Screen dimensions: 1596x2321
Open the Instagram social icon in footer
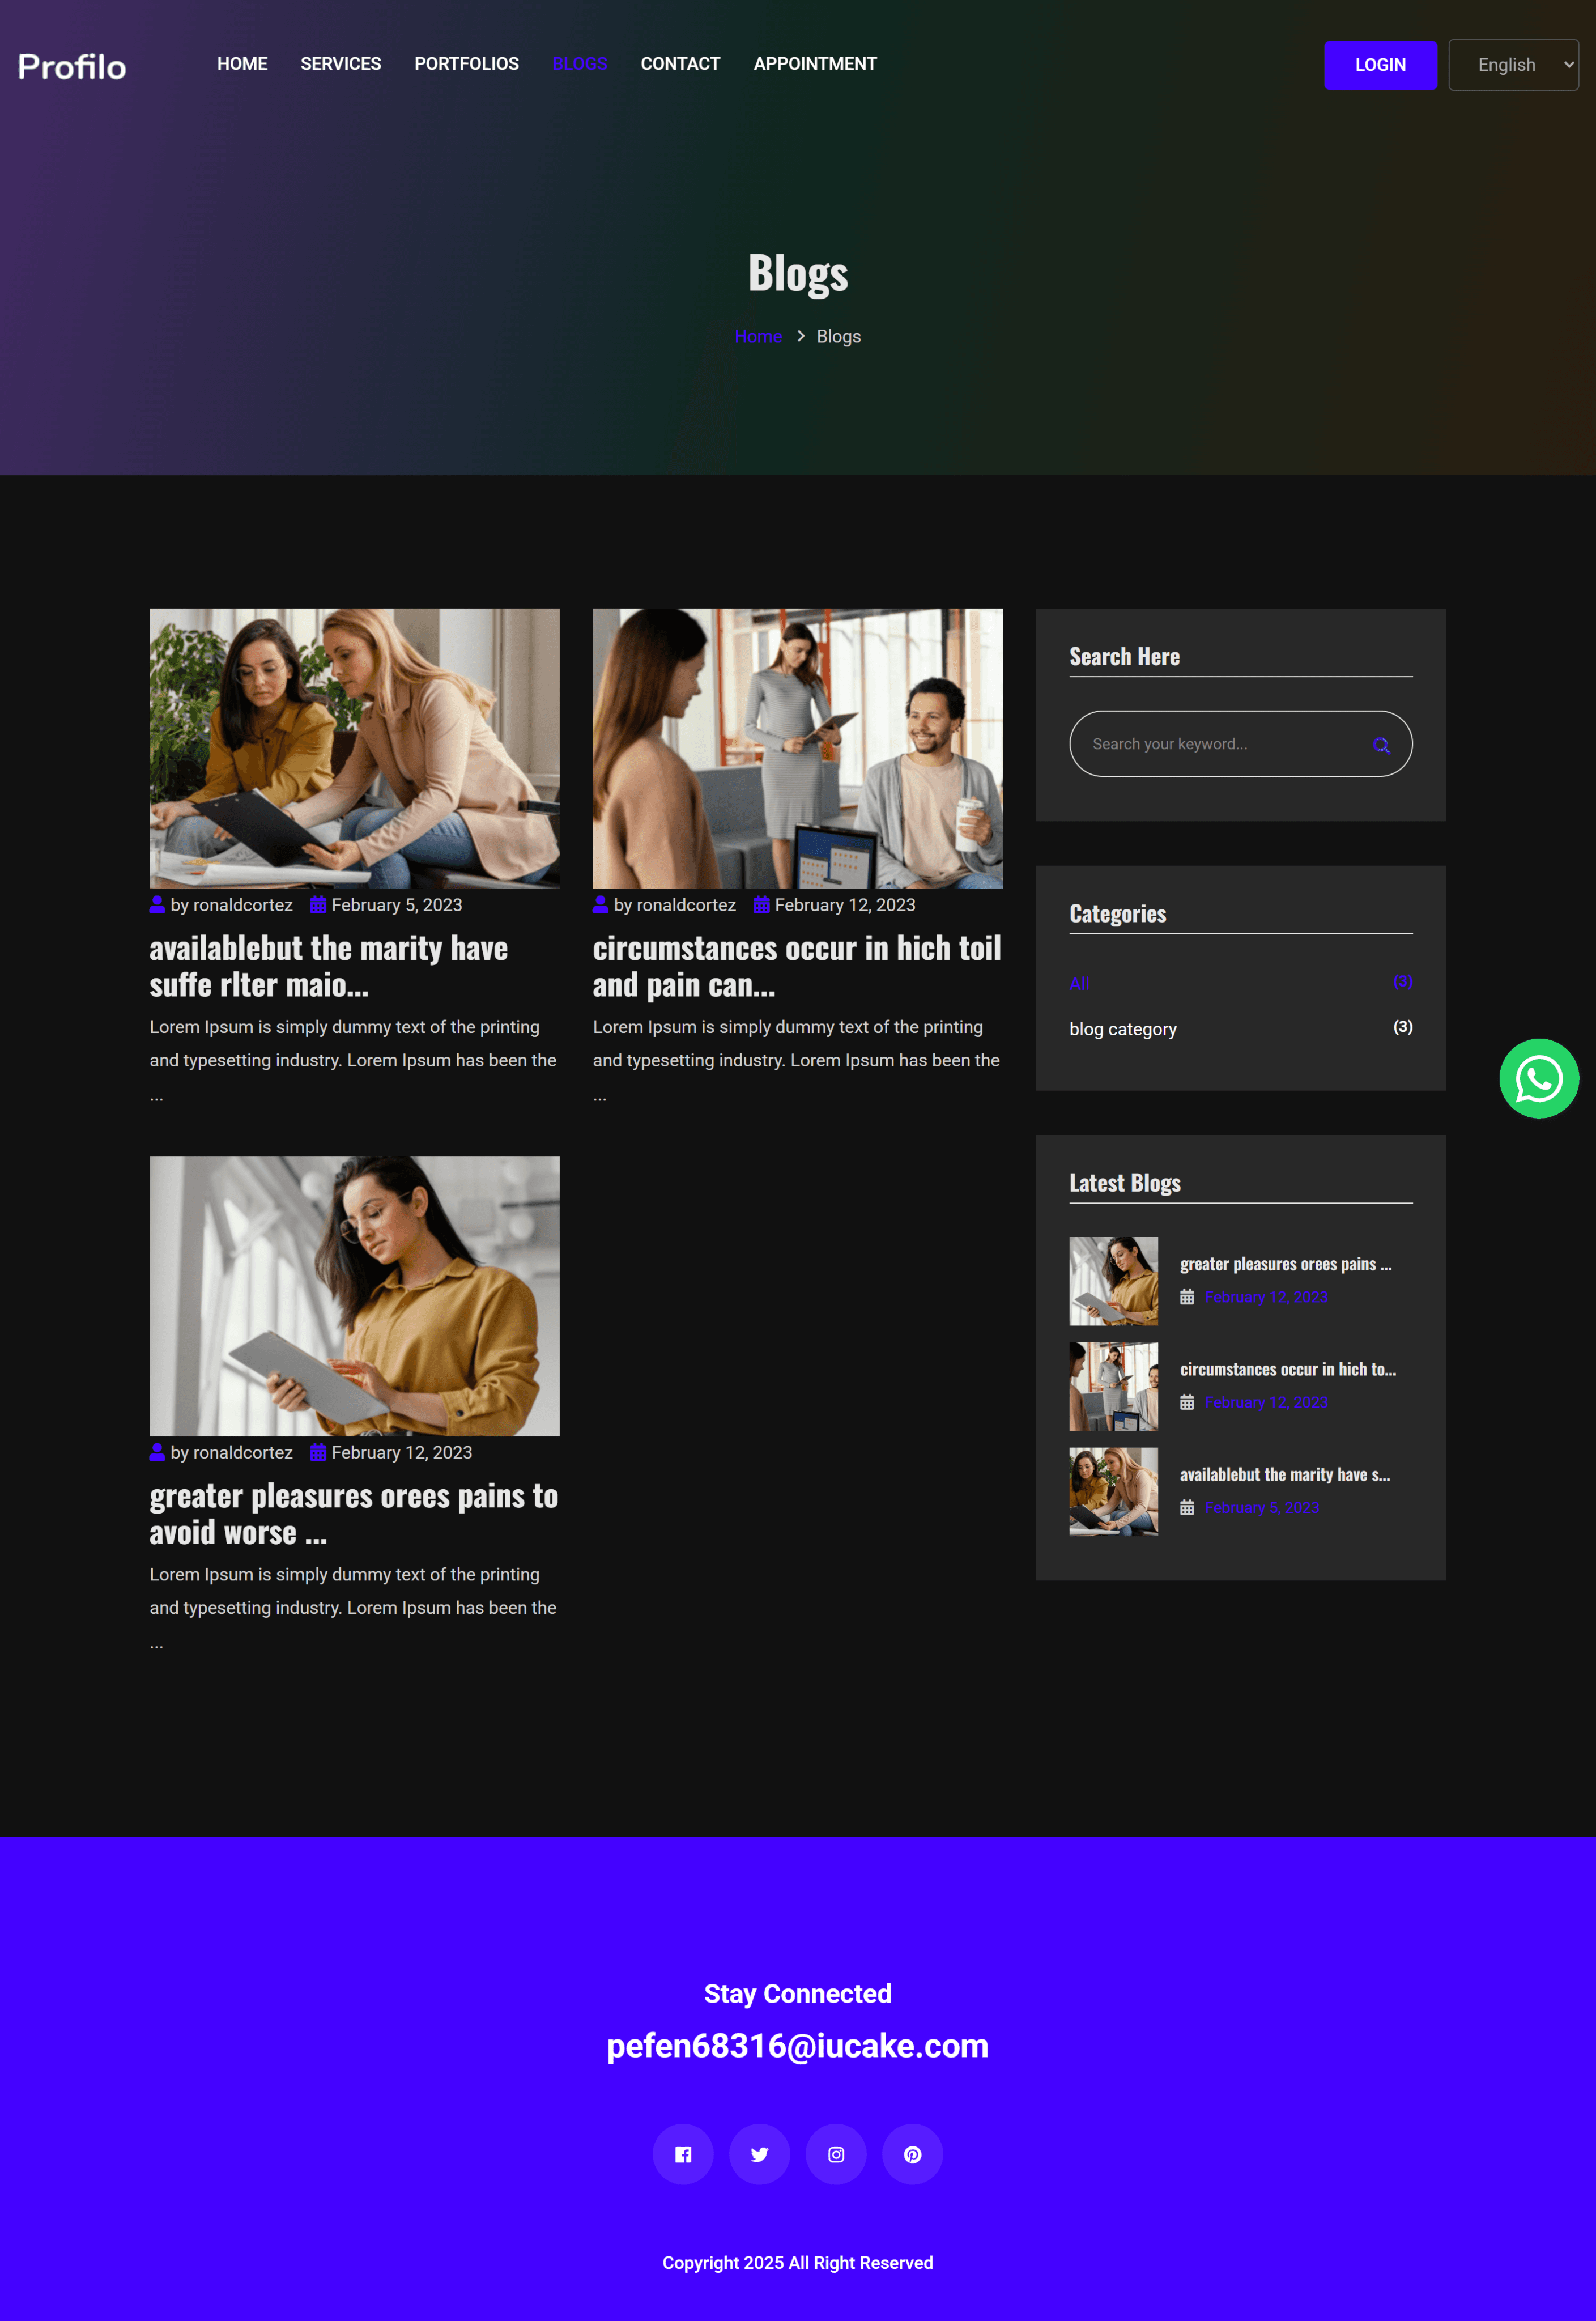[836, 2154]
